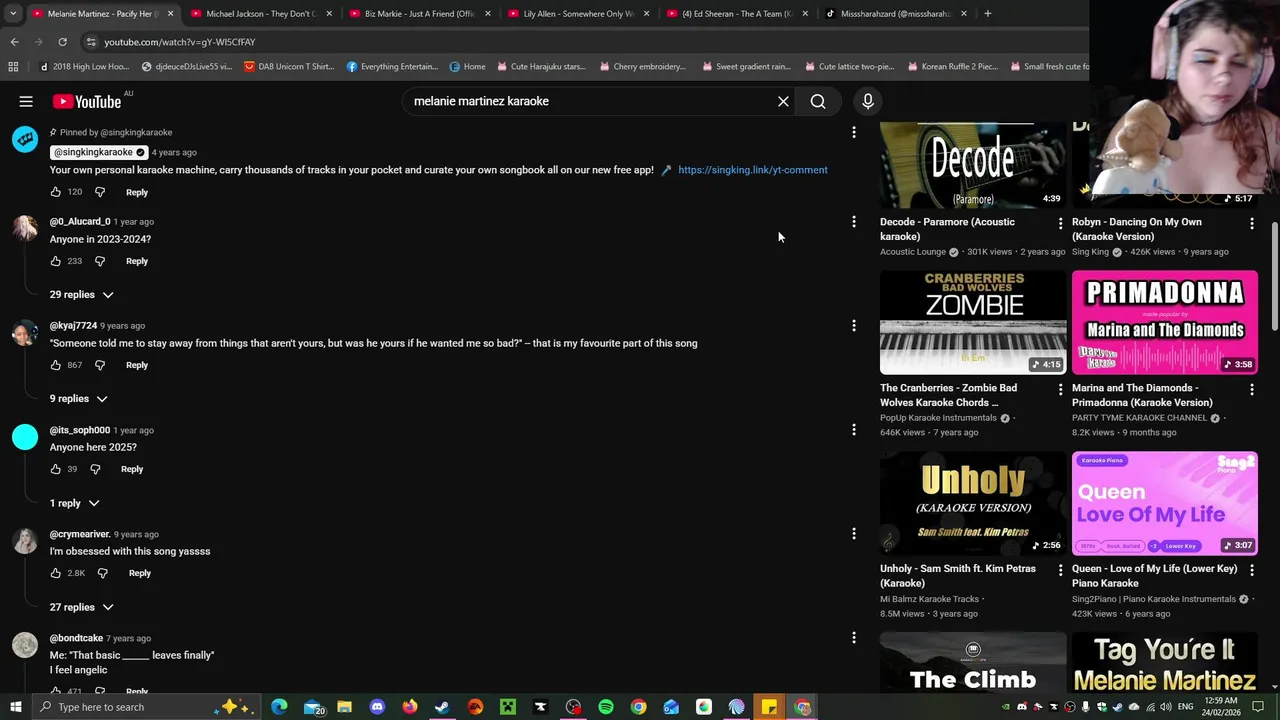Reply to 'Anyone in 2023-2024?' comment
This screenshot has height=720, width=1280.
[137, 261]
